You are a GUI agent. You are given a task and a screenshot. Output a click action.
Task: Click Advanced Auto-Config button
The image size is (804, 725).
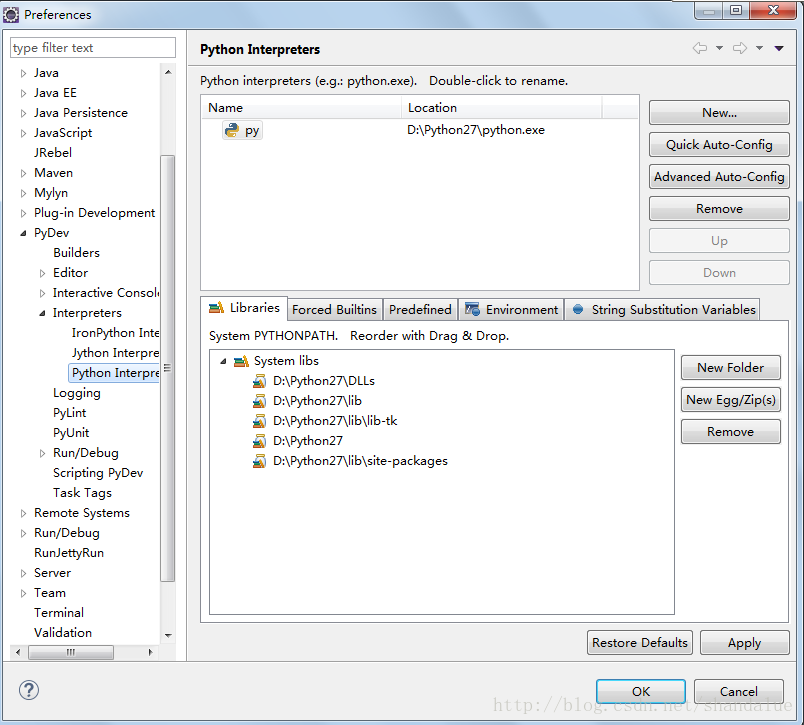(x=719, y=177)
